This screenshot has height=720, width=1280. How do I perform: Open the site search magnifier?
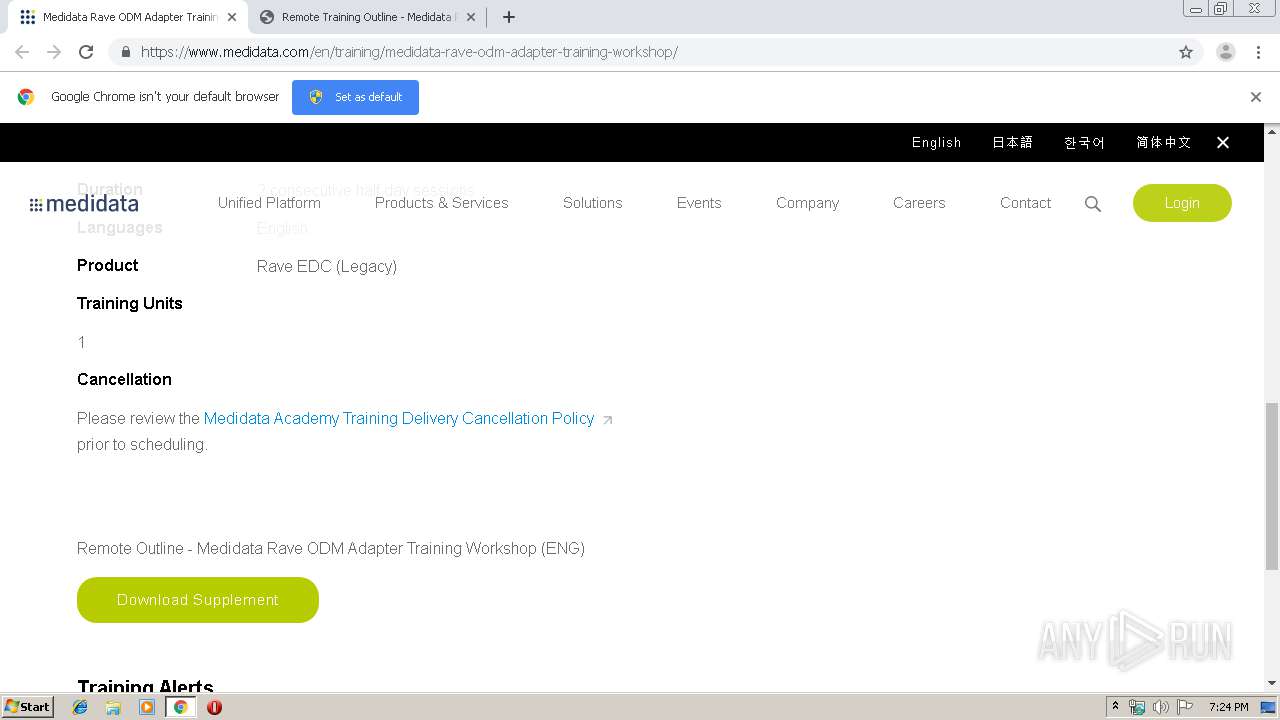point(1093,204)
